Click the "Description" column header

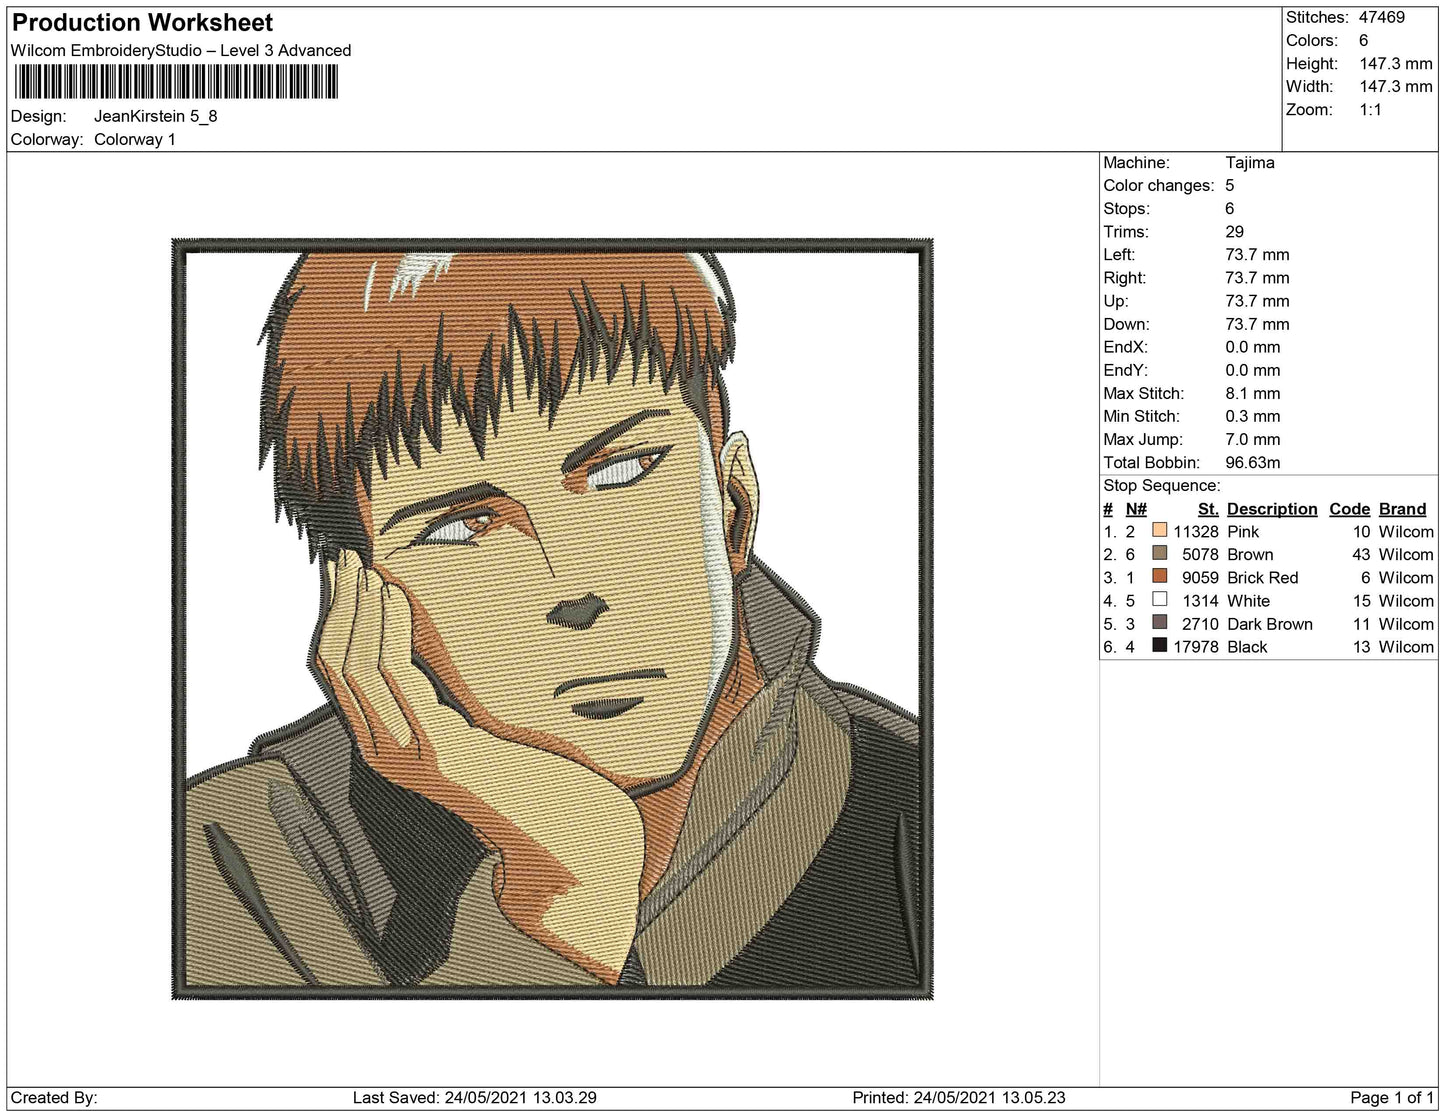click(1272, 509)
